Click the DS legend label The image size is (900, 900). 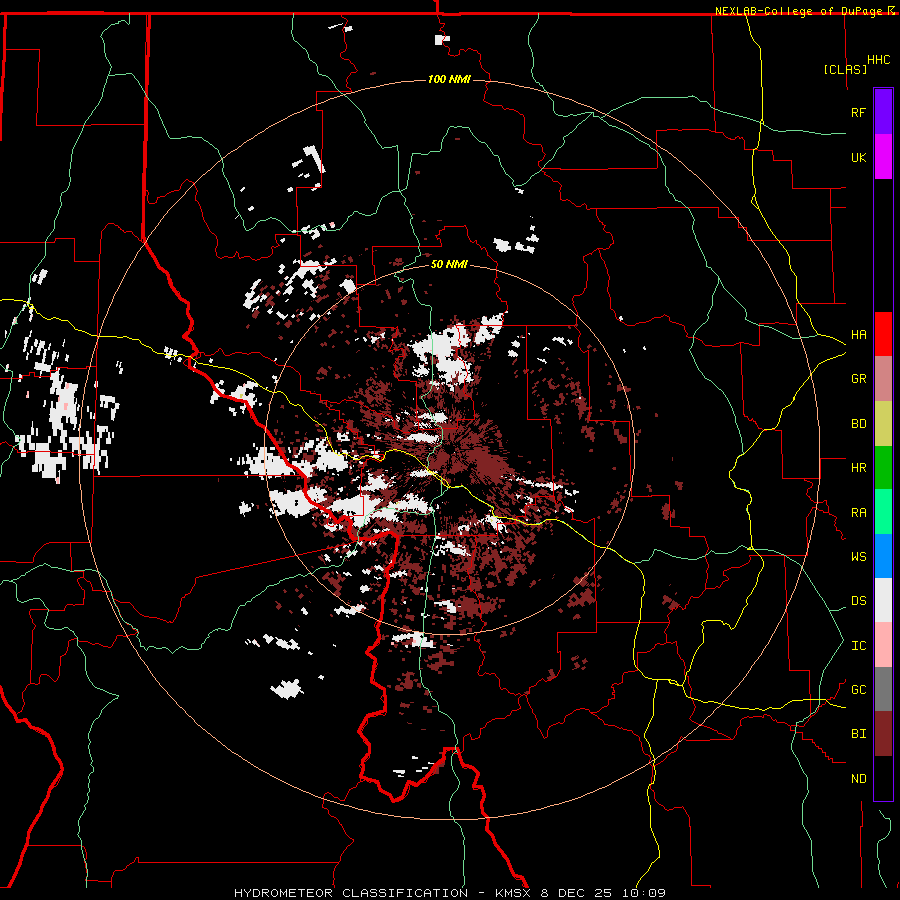858,600
